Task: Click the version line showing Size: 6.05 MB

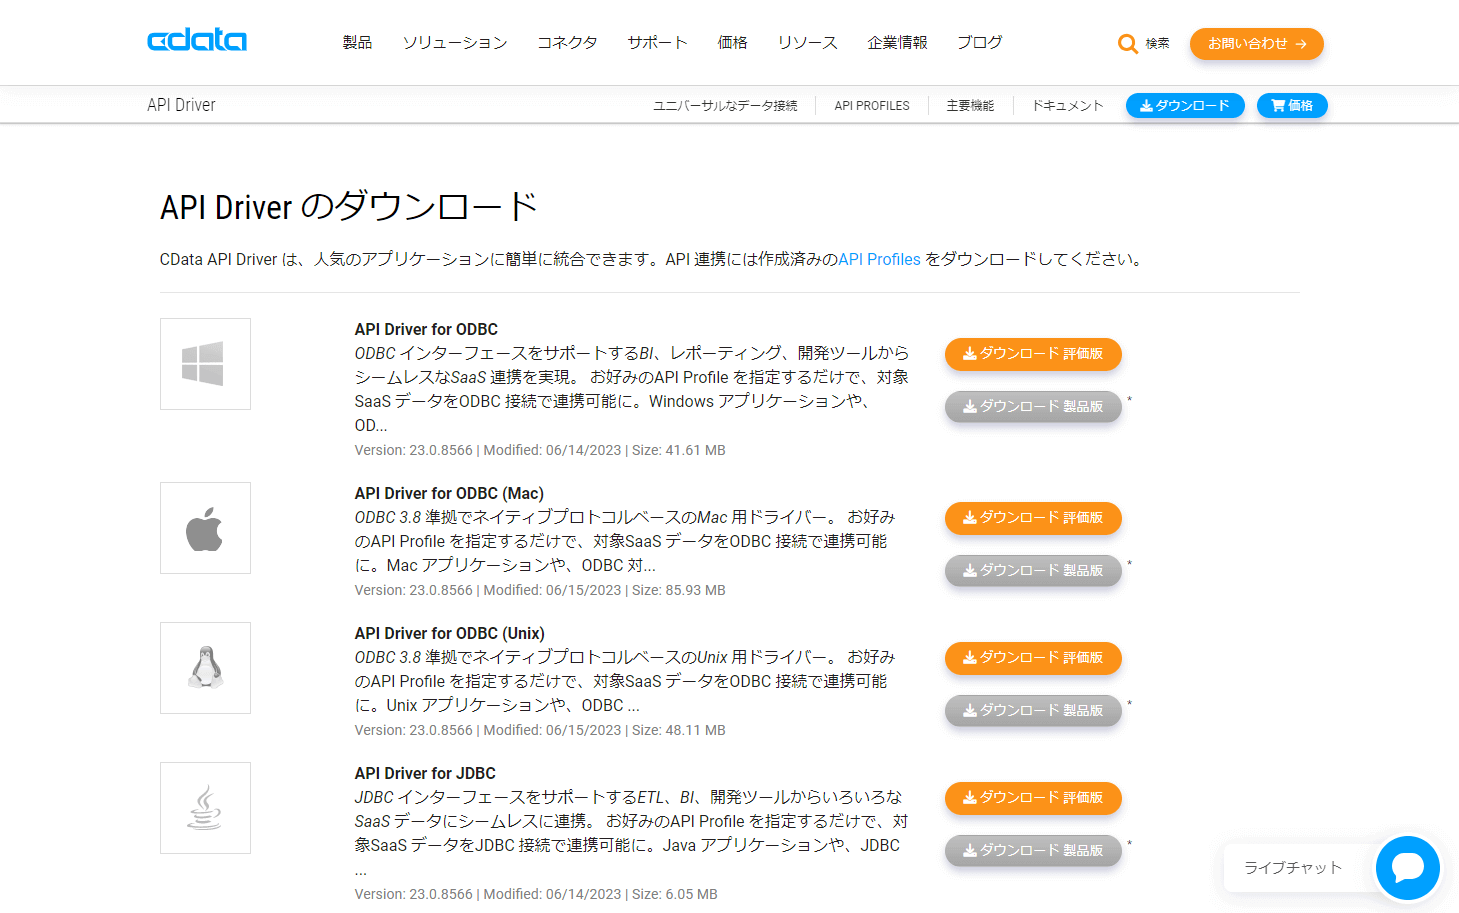Action: coord(536,895)
